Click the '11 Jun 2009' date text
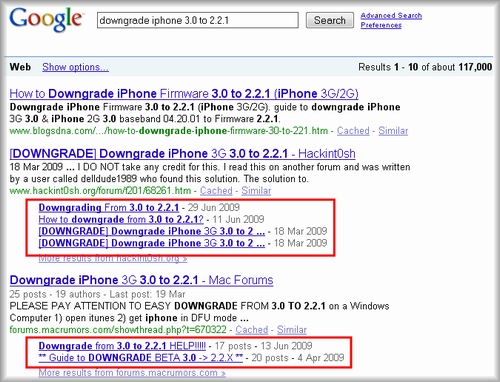The width and height of the screenshot is (500, 382). click(x=238, y=219)
